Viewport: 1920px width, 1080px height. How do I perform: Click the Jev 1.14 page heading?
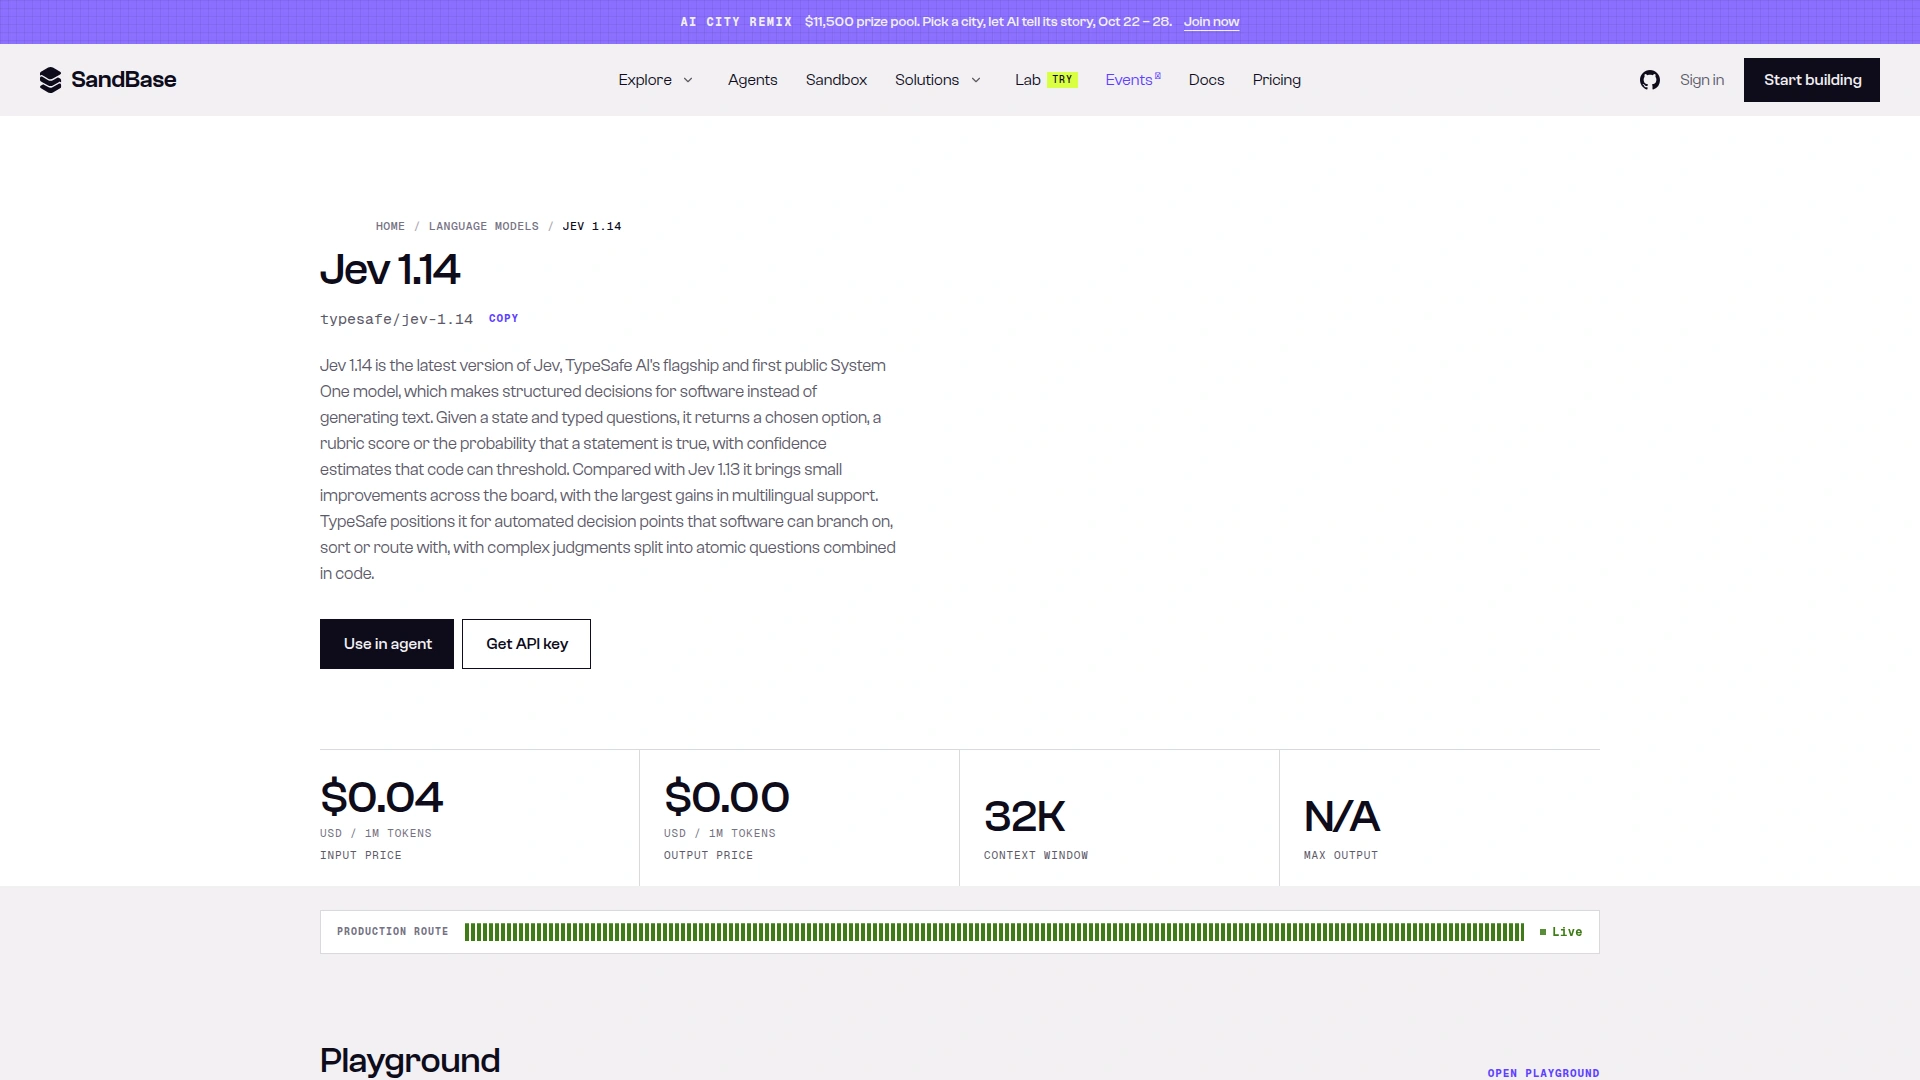pos(390,269)
